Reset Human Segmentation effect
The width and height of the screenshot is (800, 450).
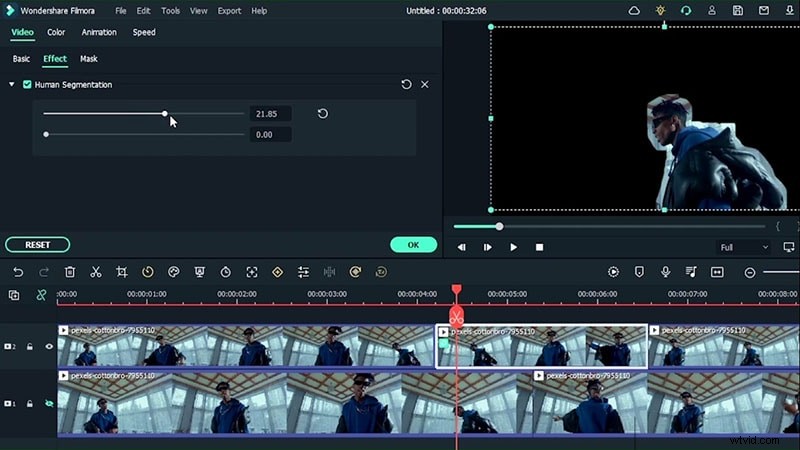pos(406,85)
